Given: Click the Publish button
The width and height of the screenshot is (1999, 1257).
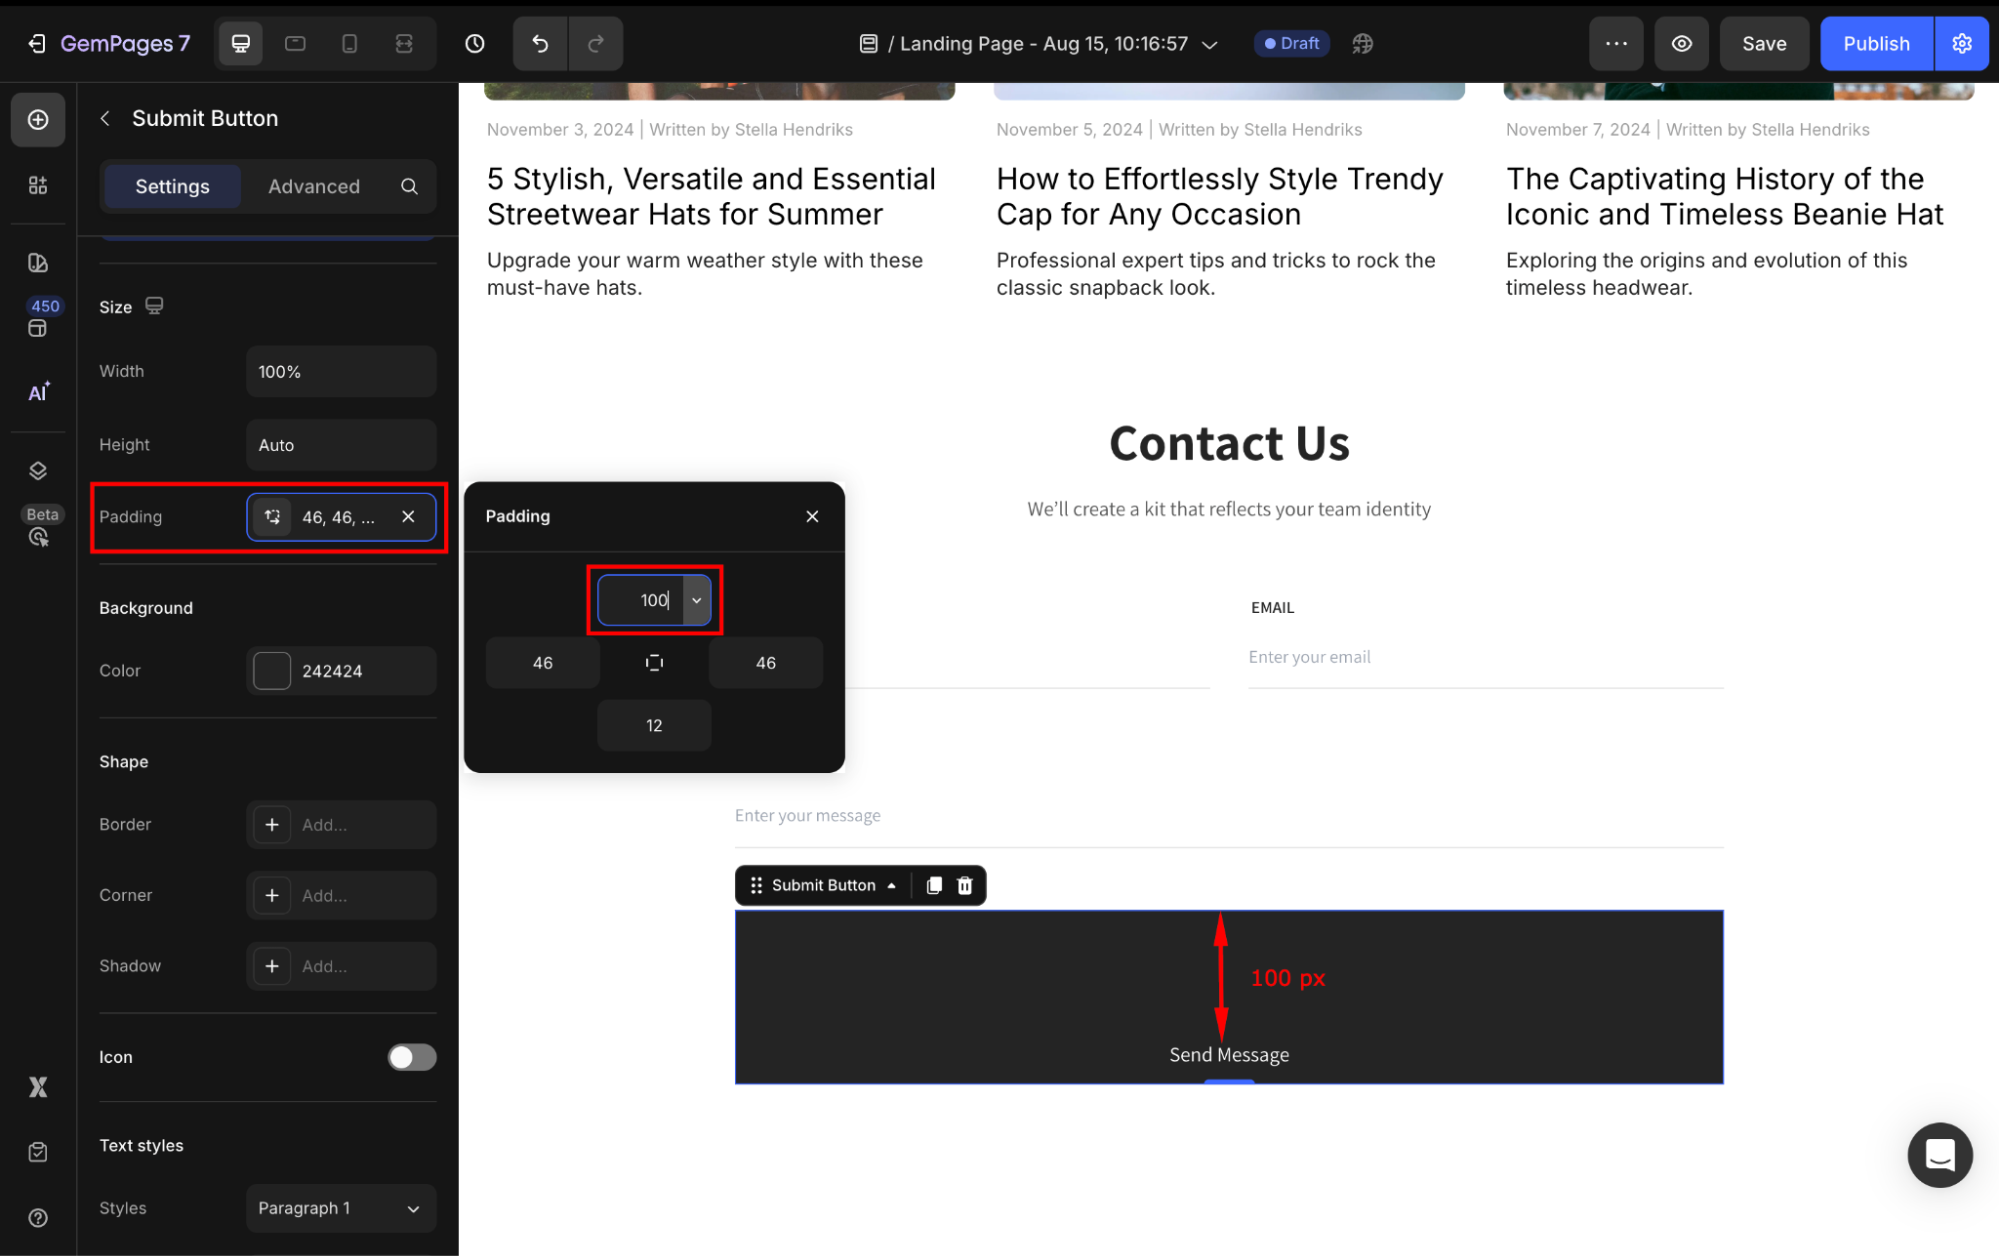Looking at the screenshot, I should [1876, 43].
